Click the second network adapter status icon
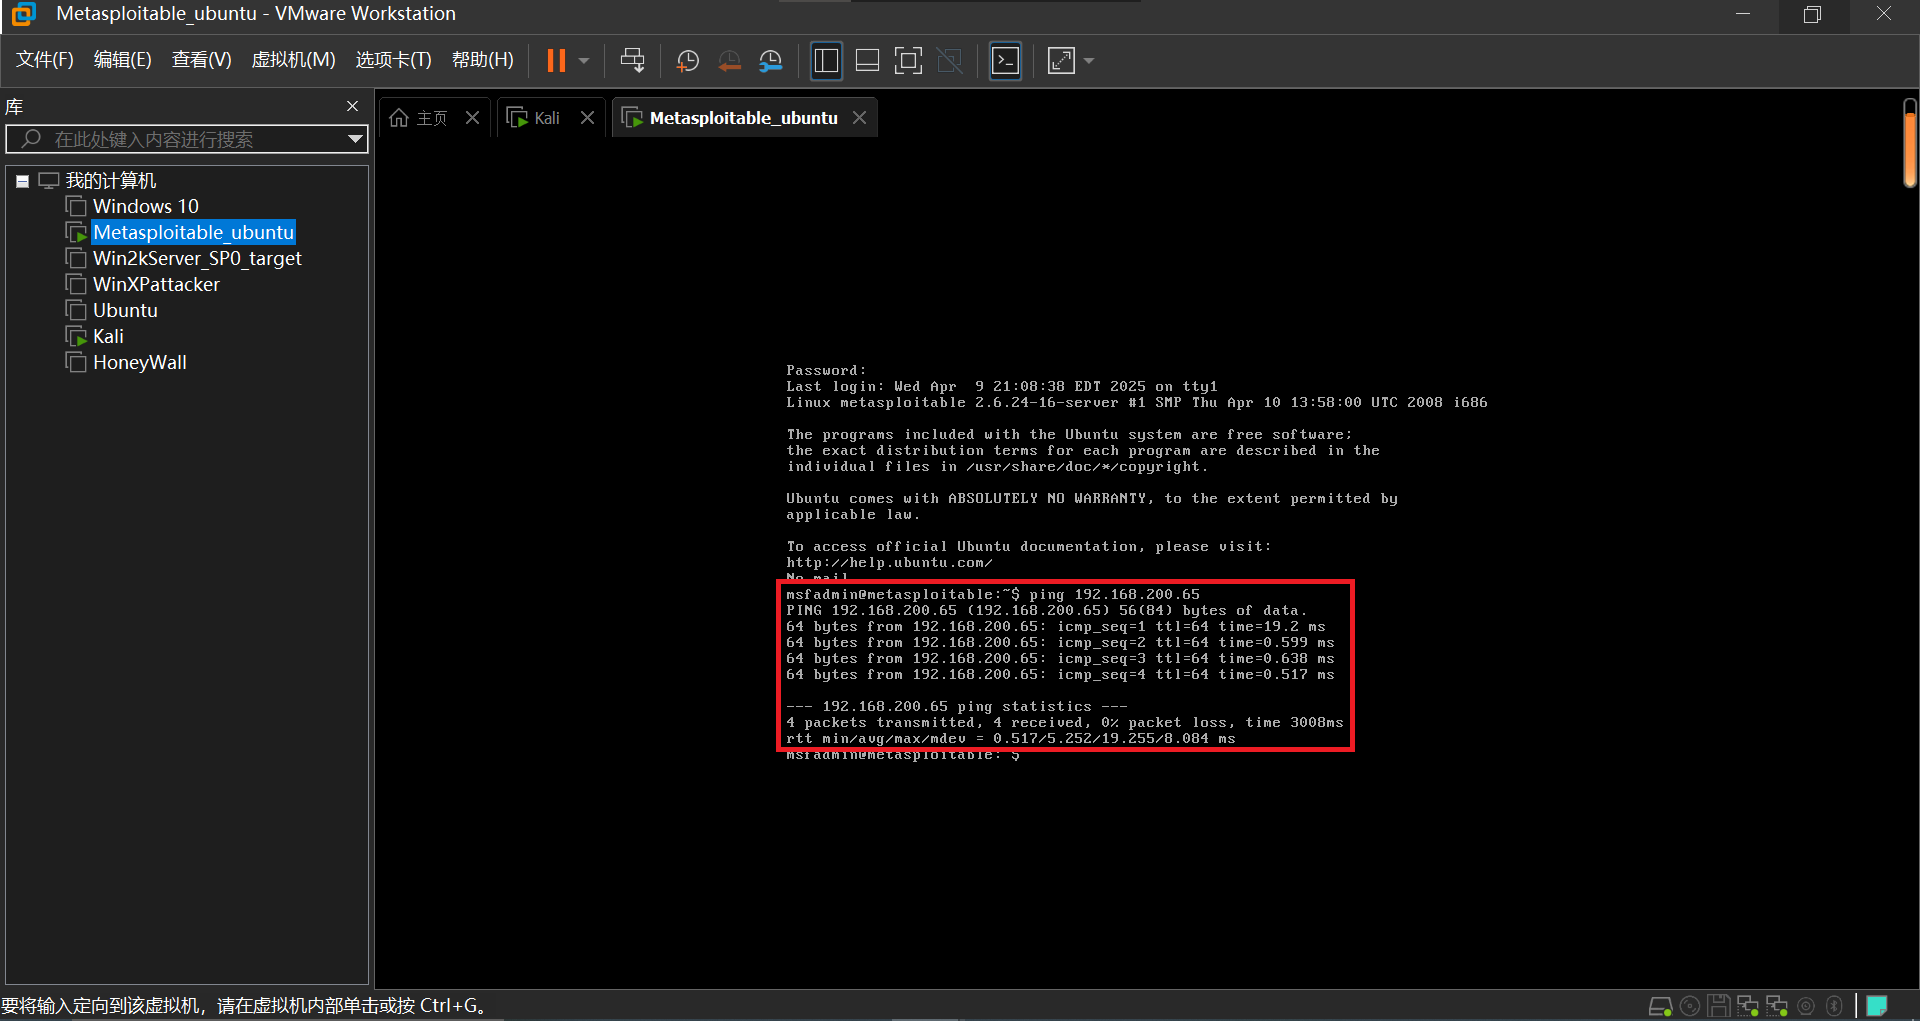 point(1777,1006)
